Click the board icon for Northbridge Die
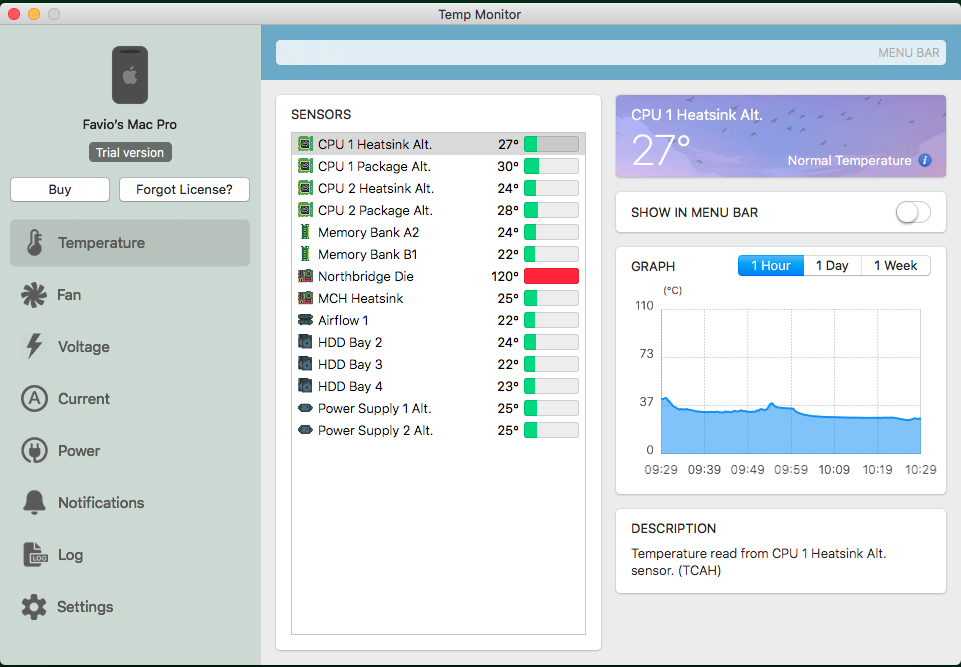 tap(305, 276)
